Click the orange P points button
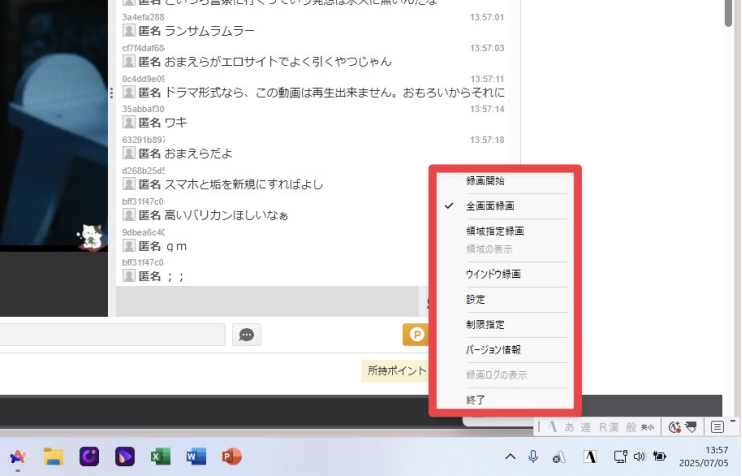This screenshot has height=476, width=742. (415, 335)
